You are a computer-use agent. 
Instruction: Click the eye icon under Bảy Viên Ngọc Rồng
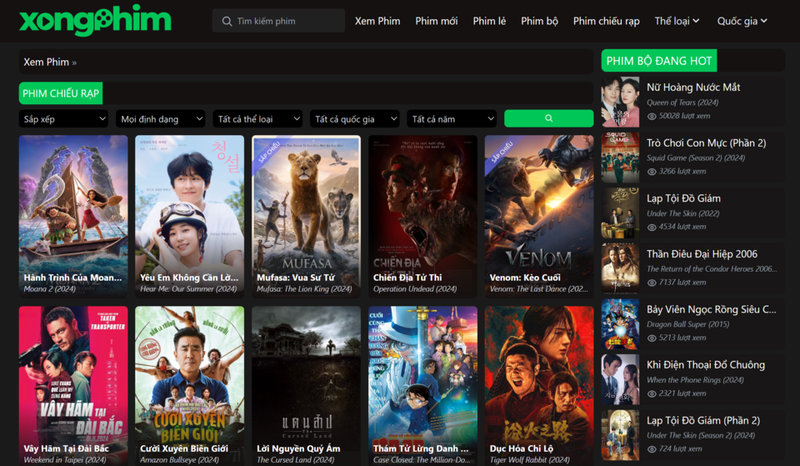[x=652, y=338]
